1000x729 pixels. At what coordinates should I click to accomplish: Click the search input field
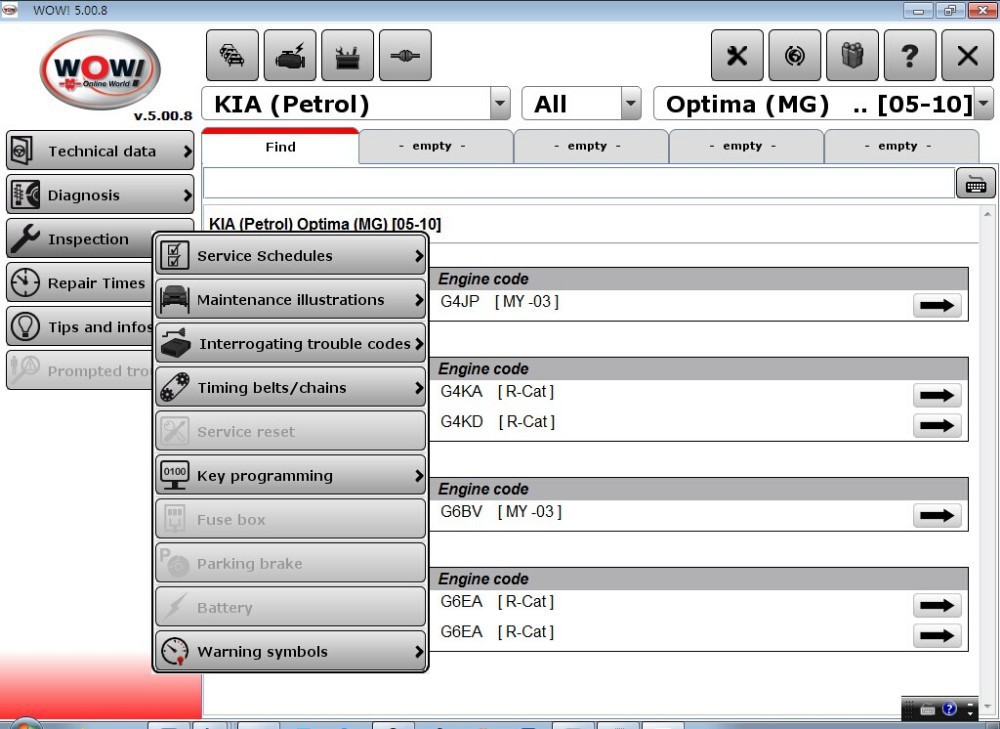578,183
